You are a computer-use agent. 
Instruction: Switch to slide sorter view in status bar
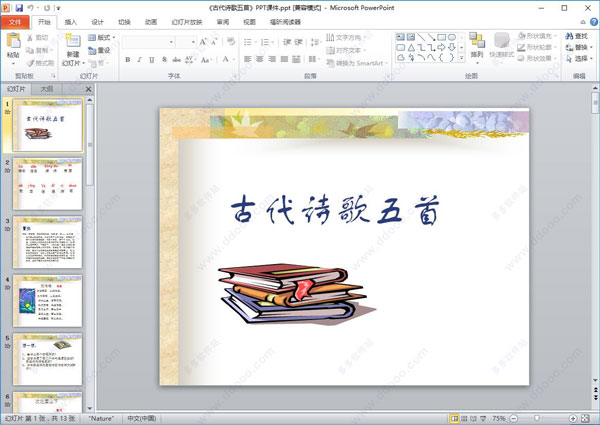coord(464,418)
